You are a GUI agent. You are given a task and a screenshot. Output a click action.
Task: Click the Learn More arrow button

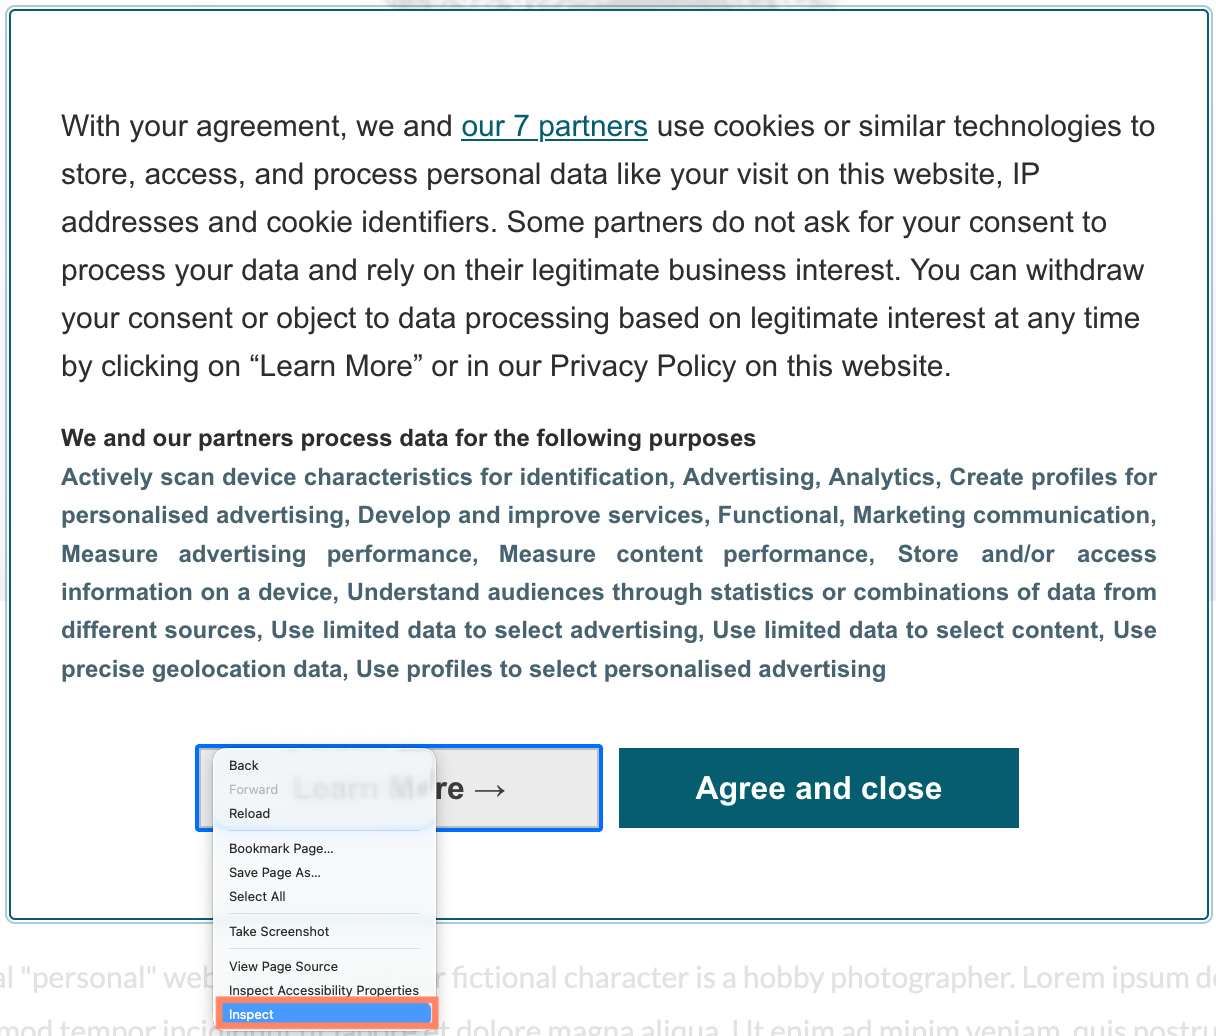click(x=516, y=789)
